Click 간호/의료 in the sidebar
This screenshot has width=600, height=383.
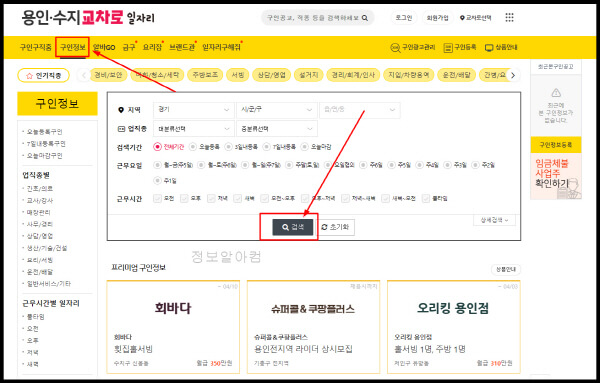(39, 189)
